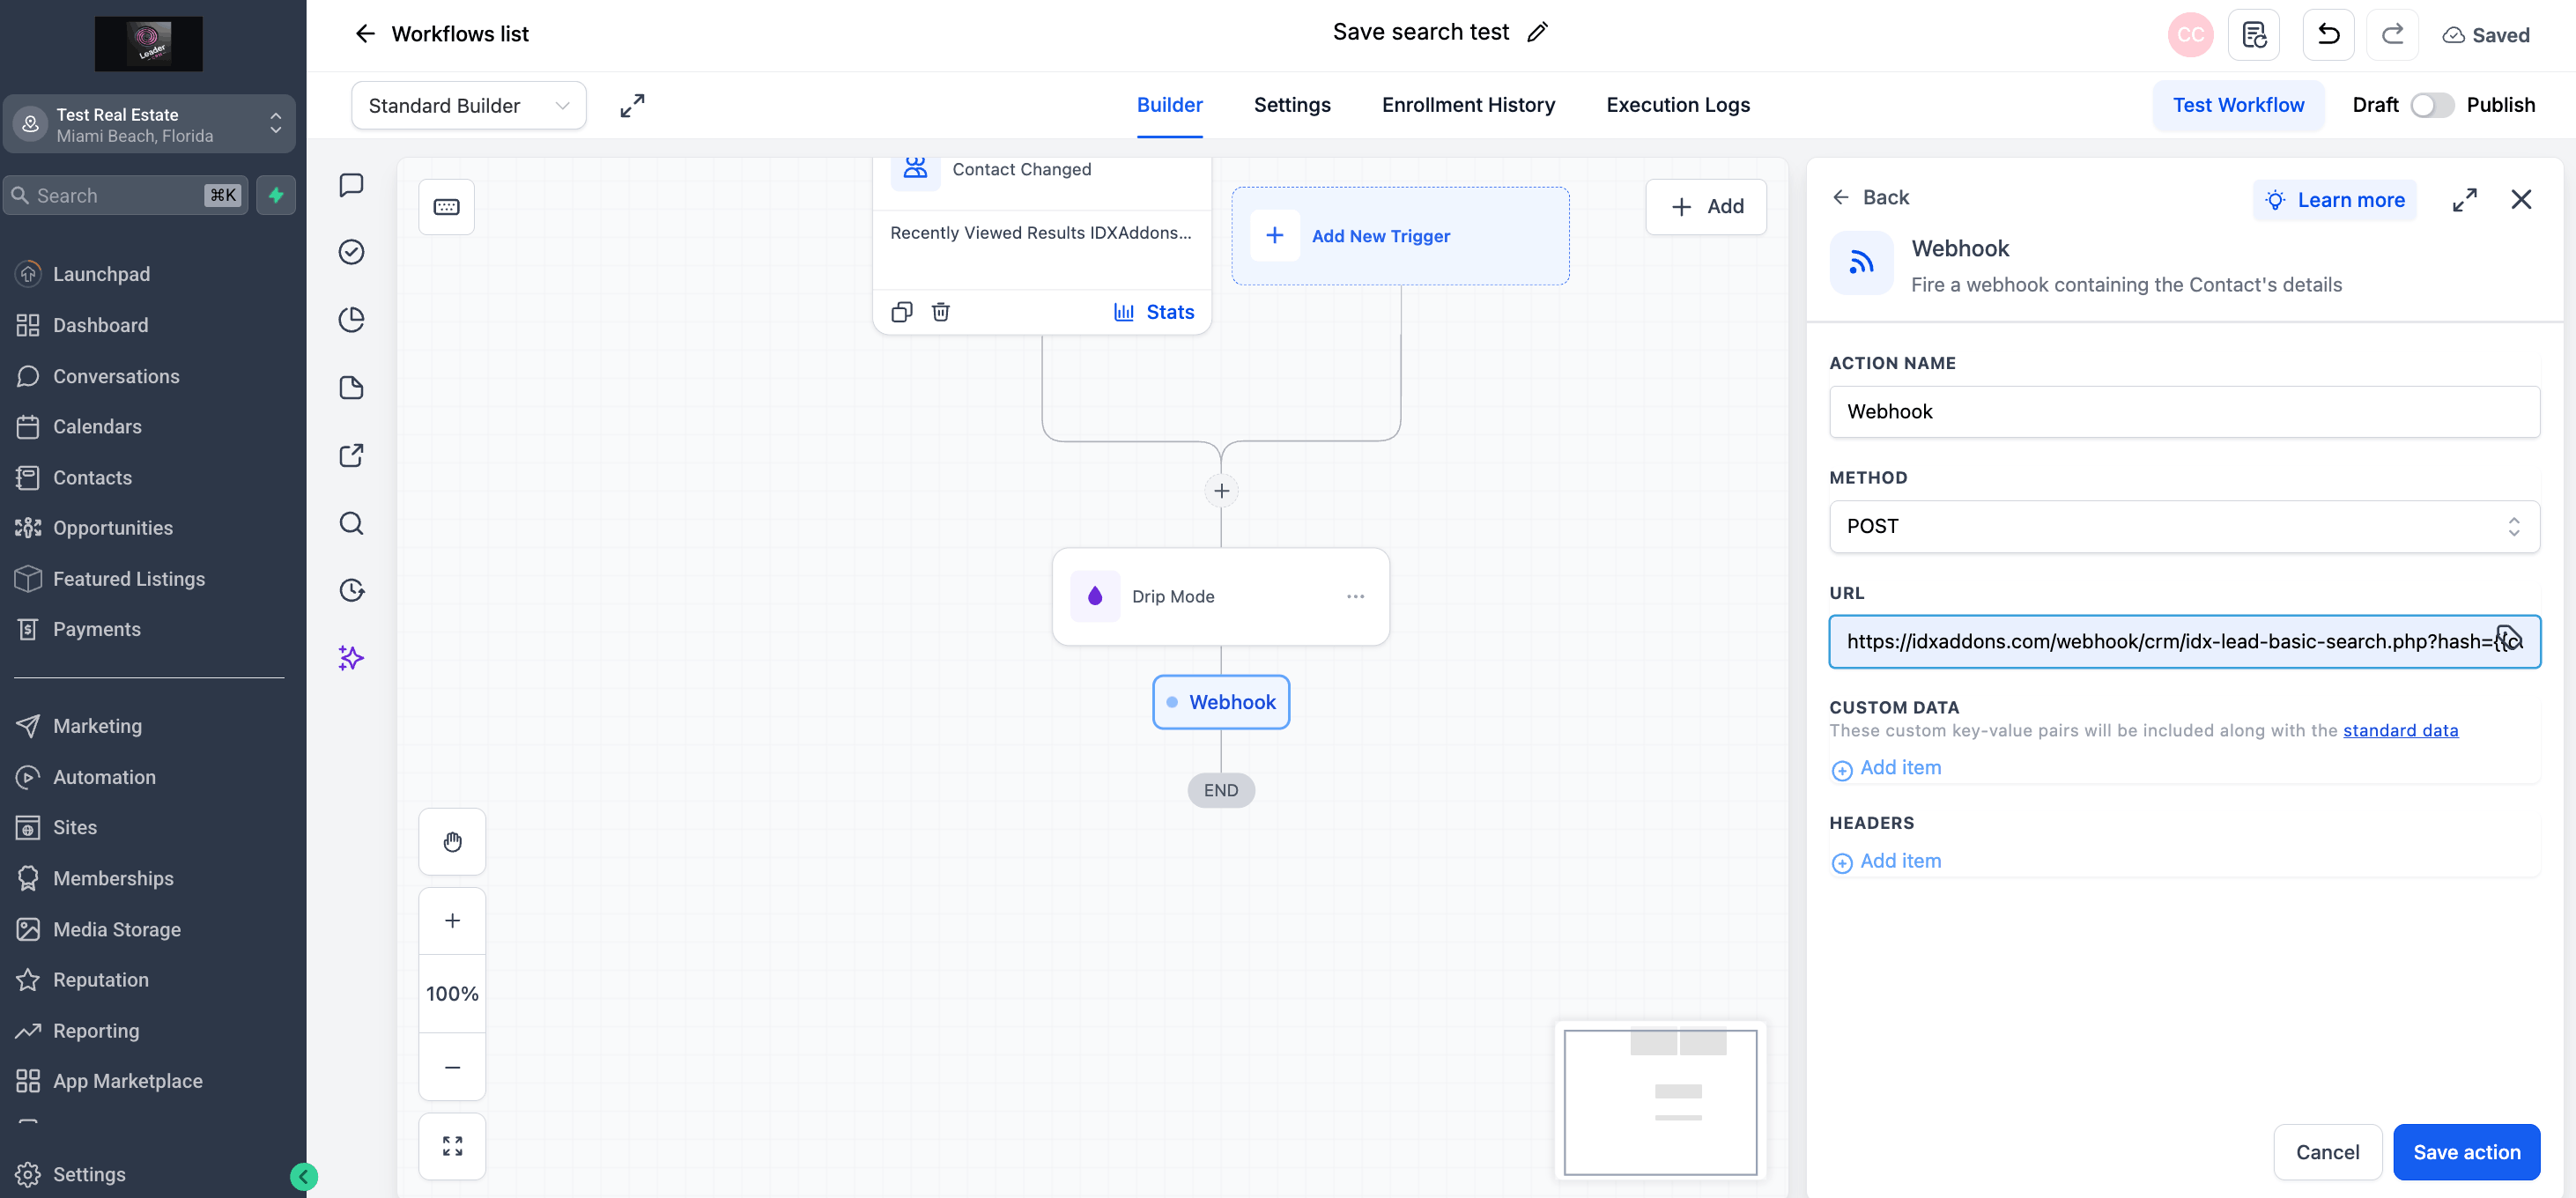
Task: Open the Enrollment History tab
Action: 1468,105
